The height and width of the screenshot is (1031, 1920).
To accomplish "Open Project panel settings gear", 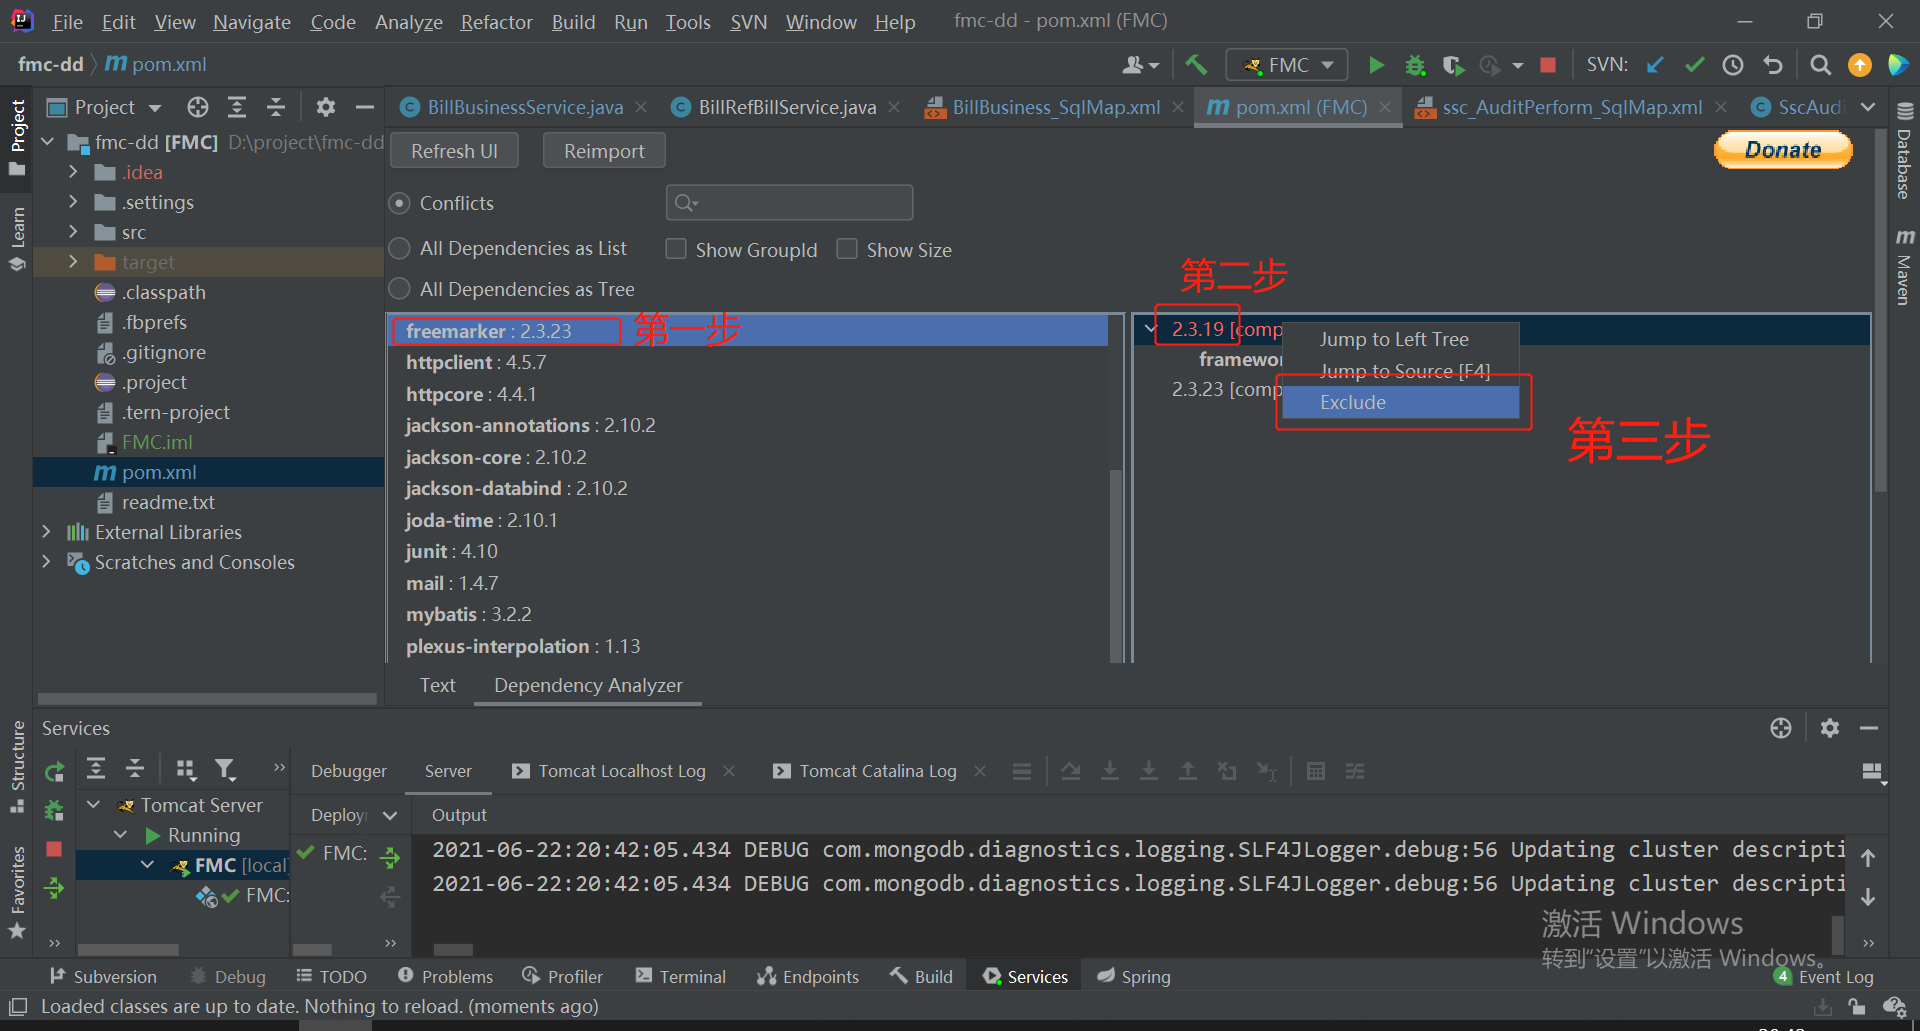I will click(326, 107).
